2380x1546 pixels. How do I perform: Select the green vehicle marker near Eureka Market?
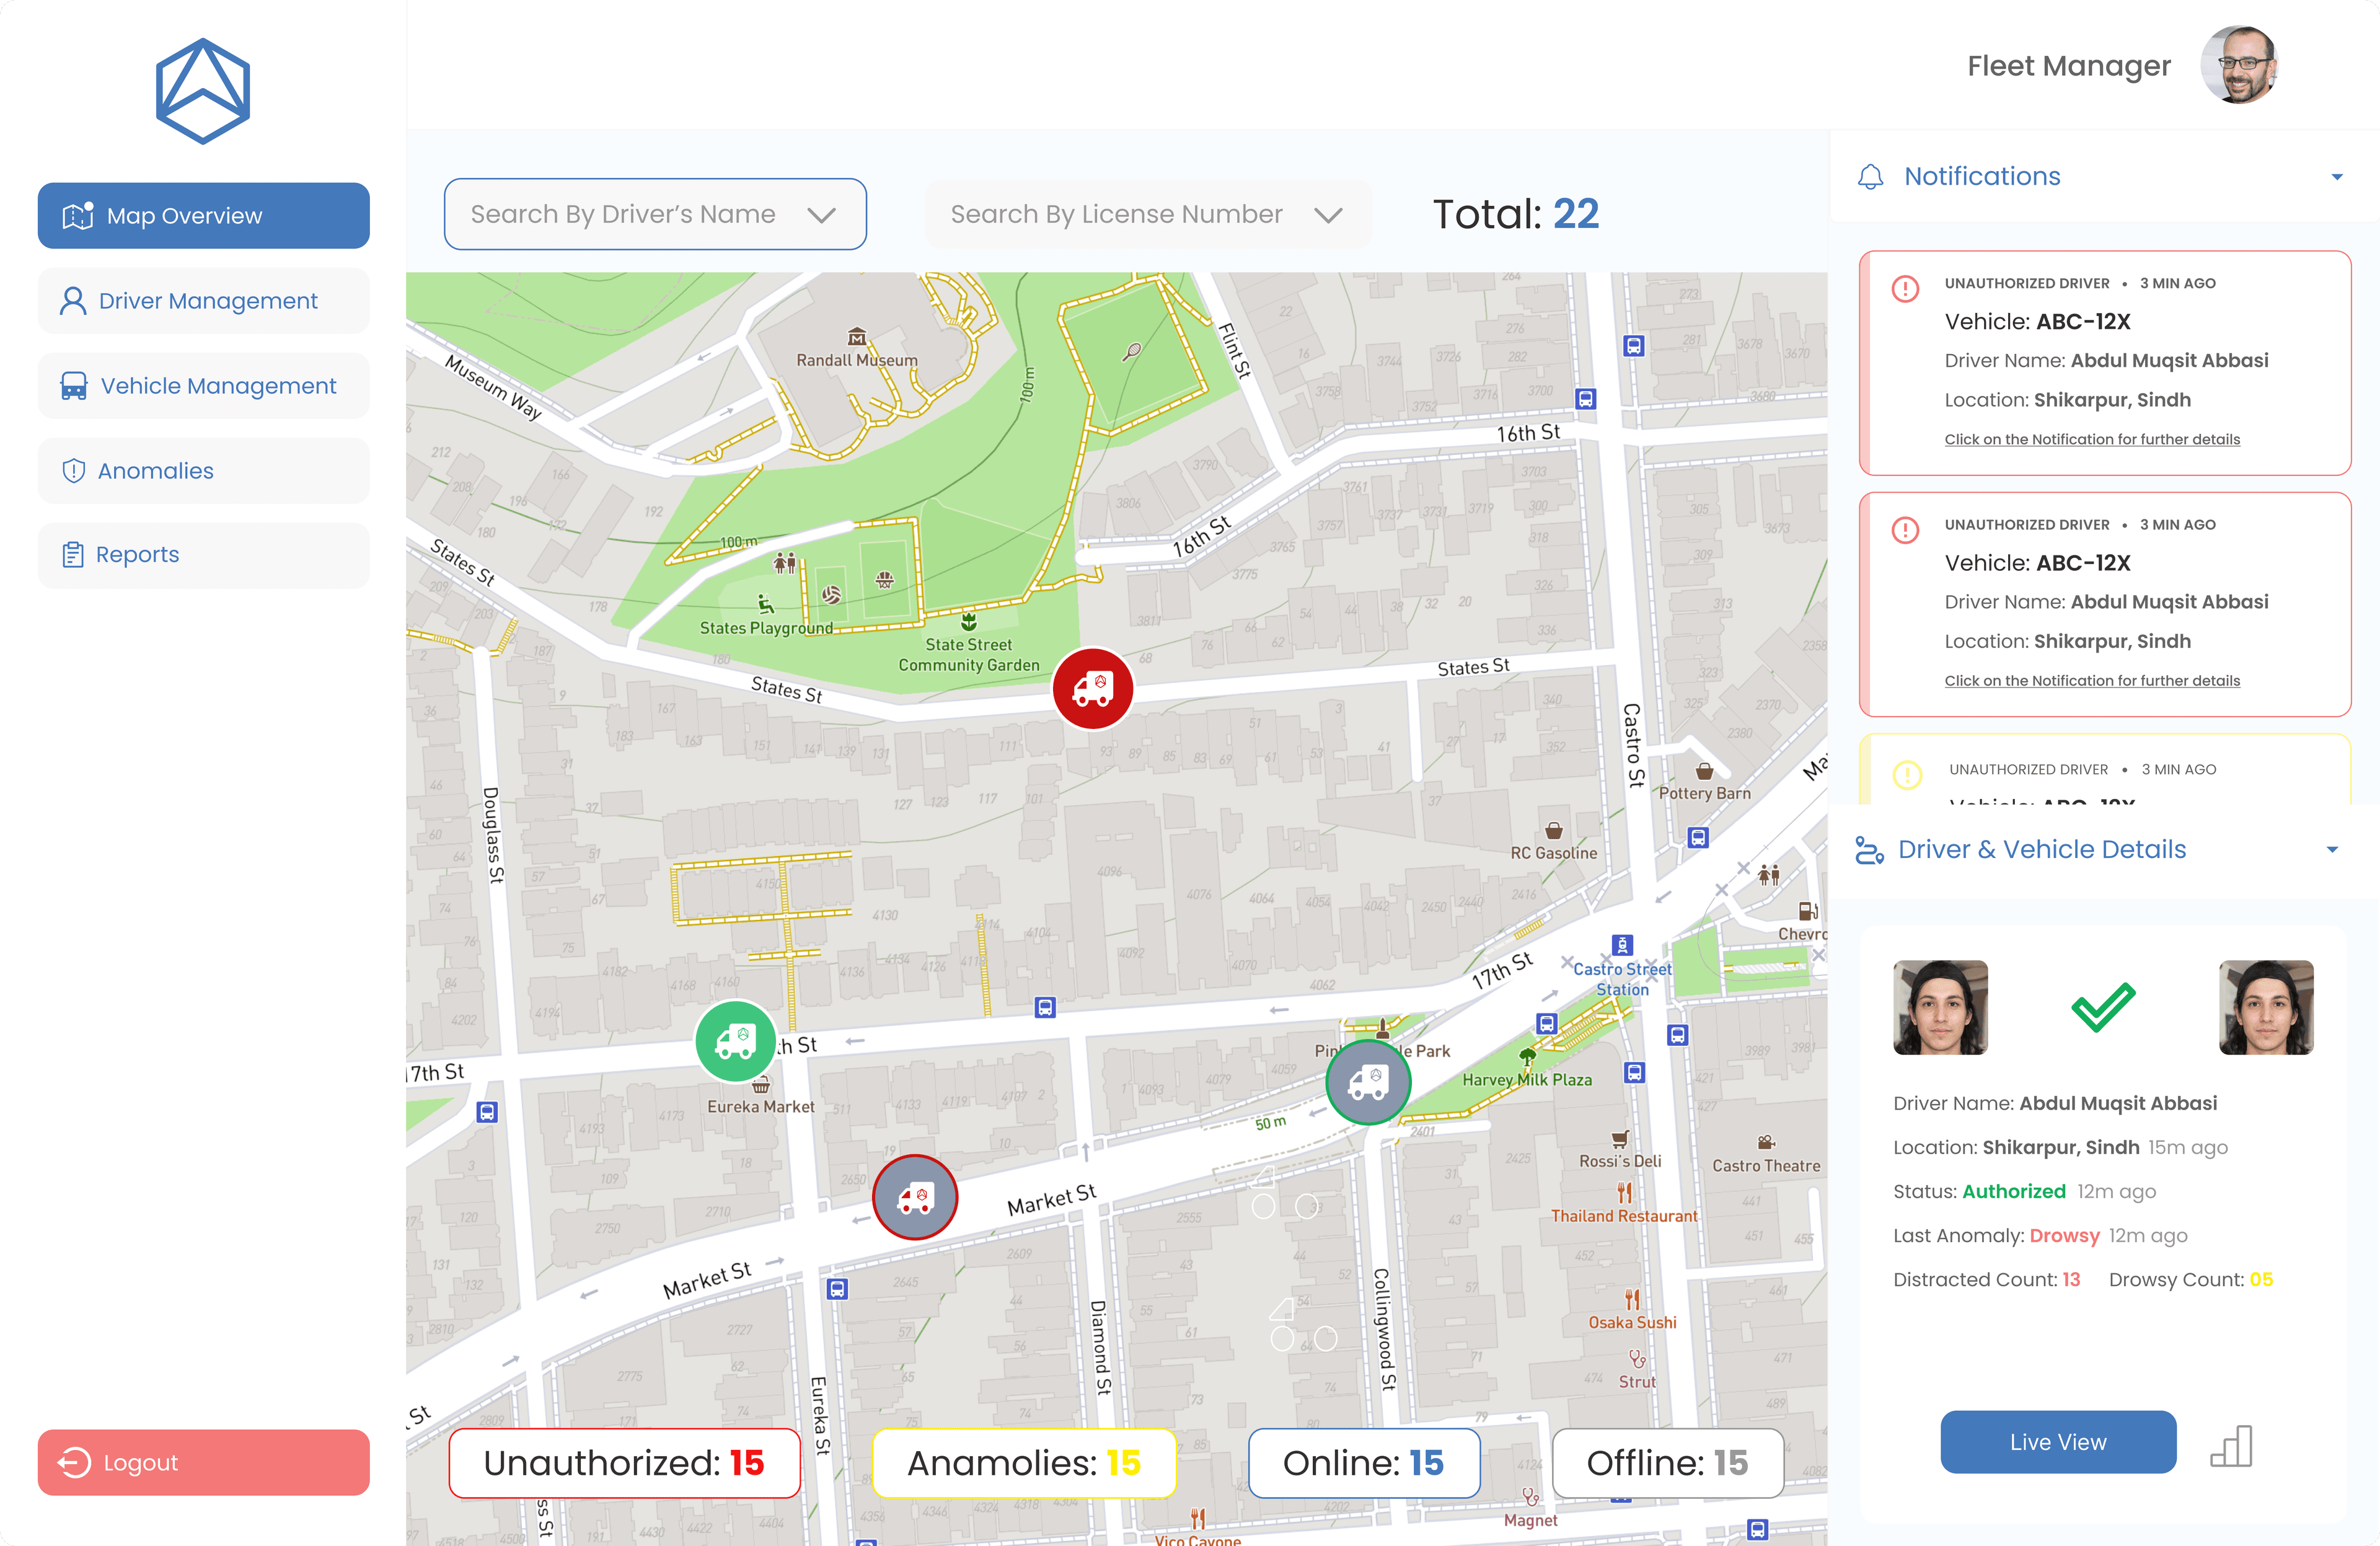pos(735,1041)
